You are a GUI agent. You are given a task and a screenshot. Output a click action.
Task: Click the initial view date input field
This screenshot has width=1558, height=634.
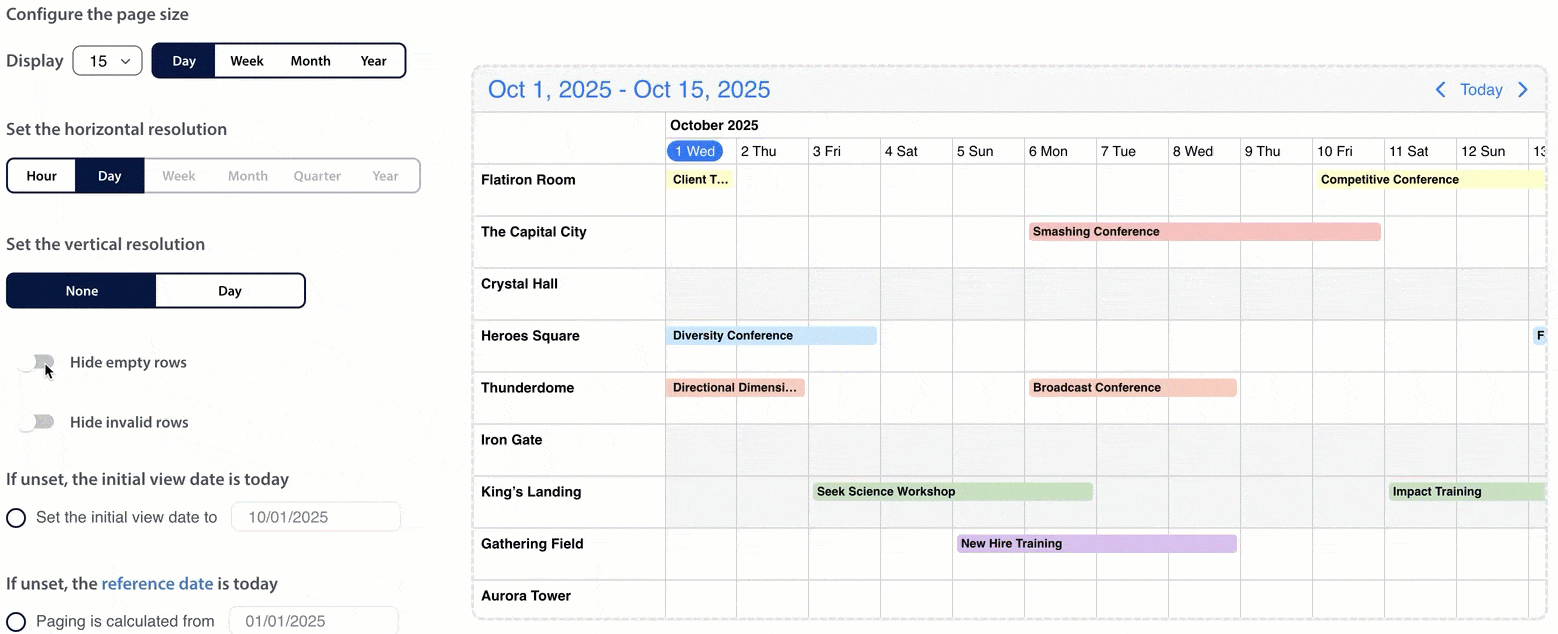tap(315, 518)
